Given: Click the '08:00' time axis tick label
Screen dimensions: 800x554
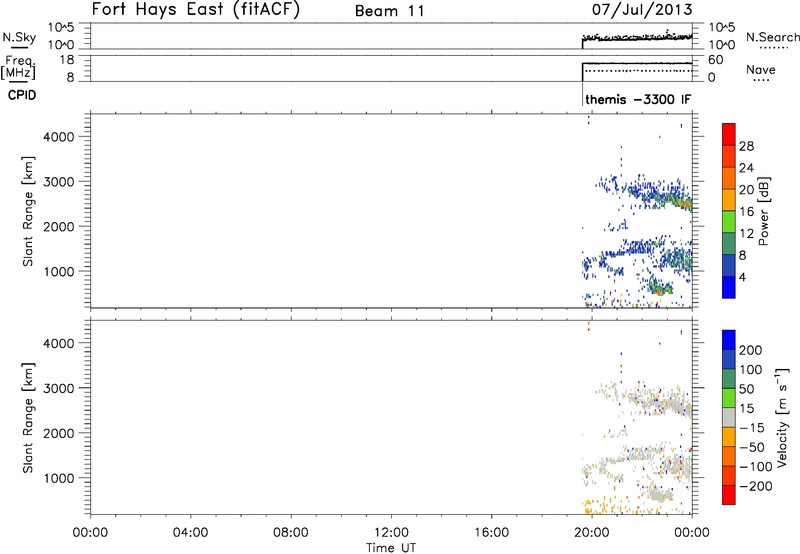Looking at the screenshot, I should click(291, 533).
